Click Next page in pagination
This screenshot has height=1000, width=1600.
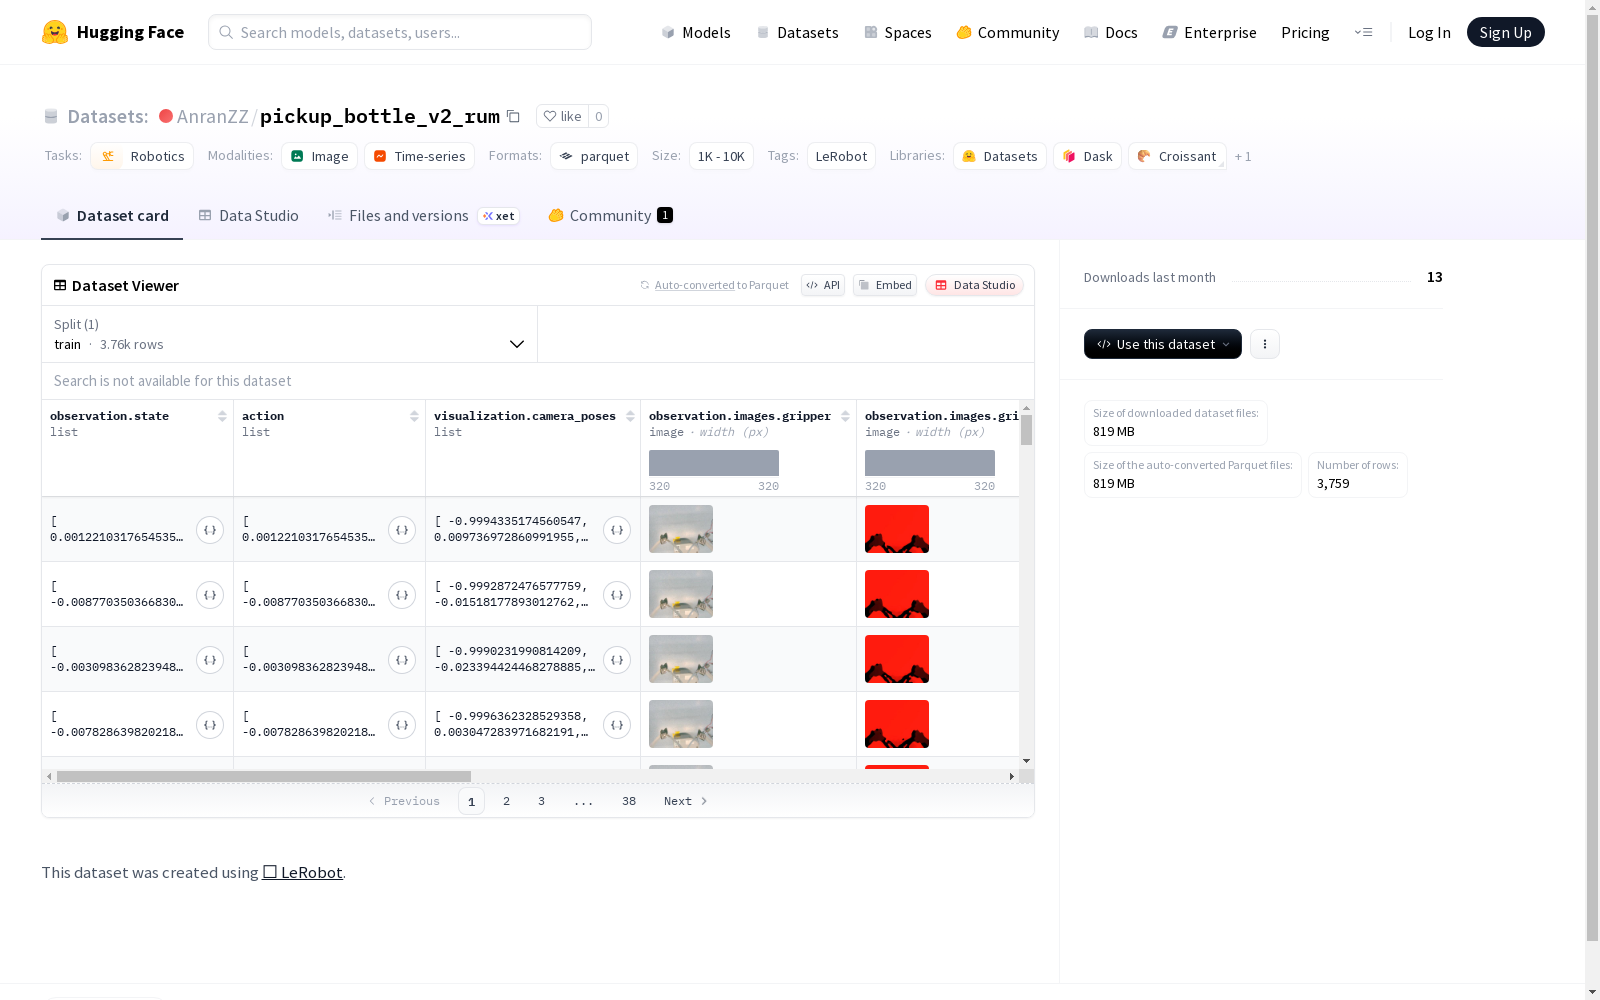pos(685,801)
